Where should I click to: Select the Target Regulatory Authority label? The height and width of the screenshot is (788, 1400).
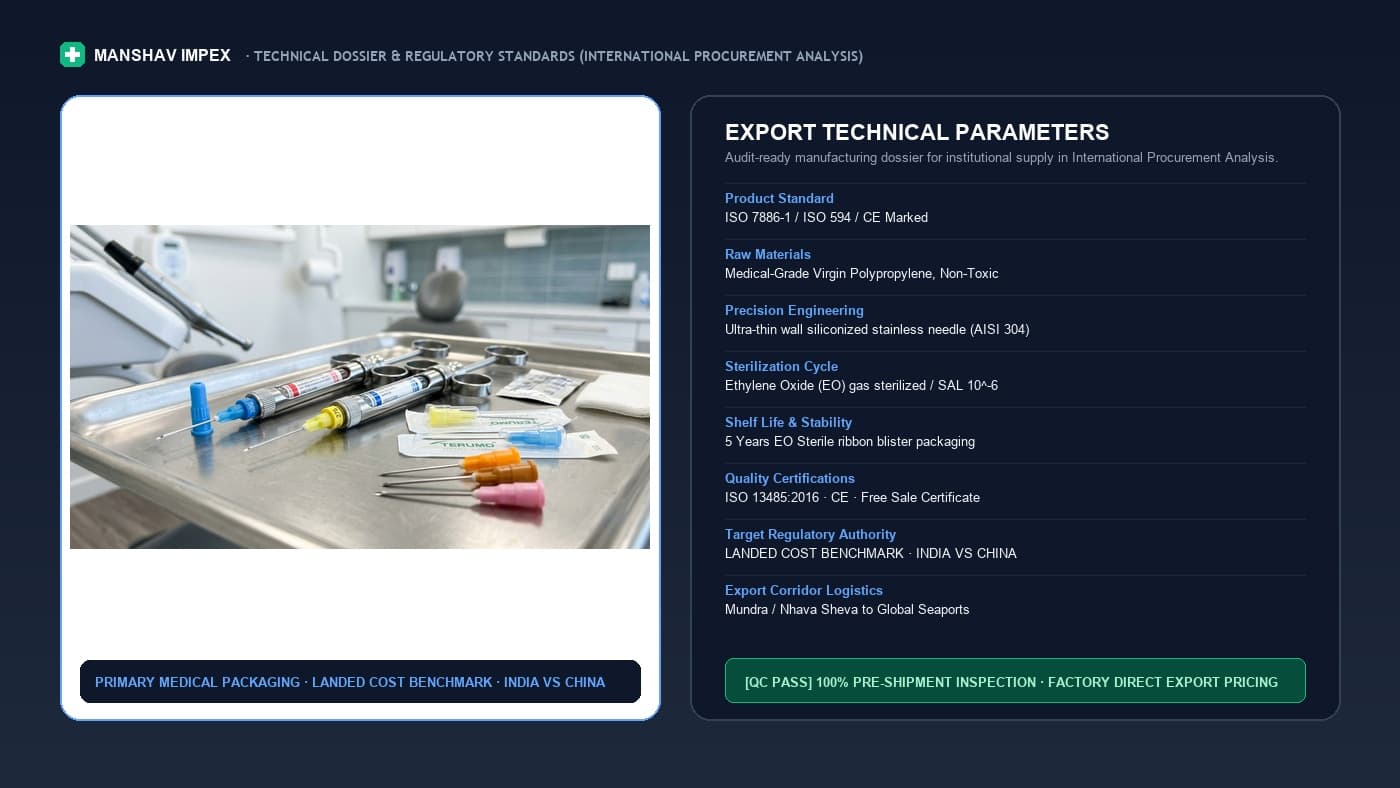[x=810, y=534]
